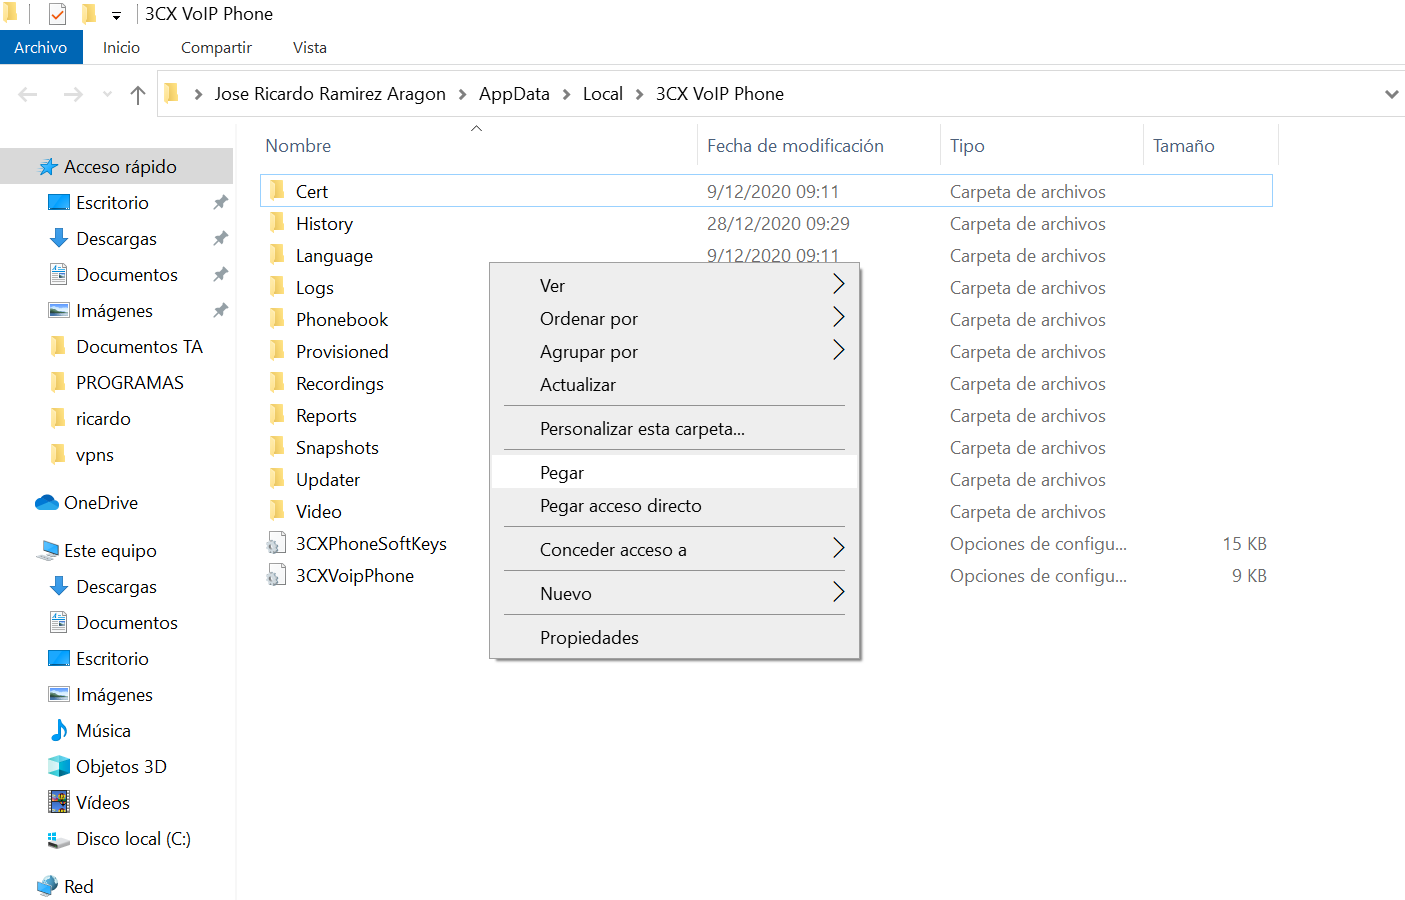
Task: Click the Disco local (C:) drive icon
Action: tap(59, 839)
